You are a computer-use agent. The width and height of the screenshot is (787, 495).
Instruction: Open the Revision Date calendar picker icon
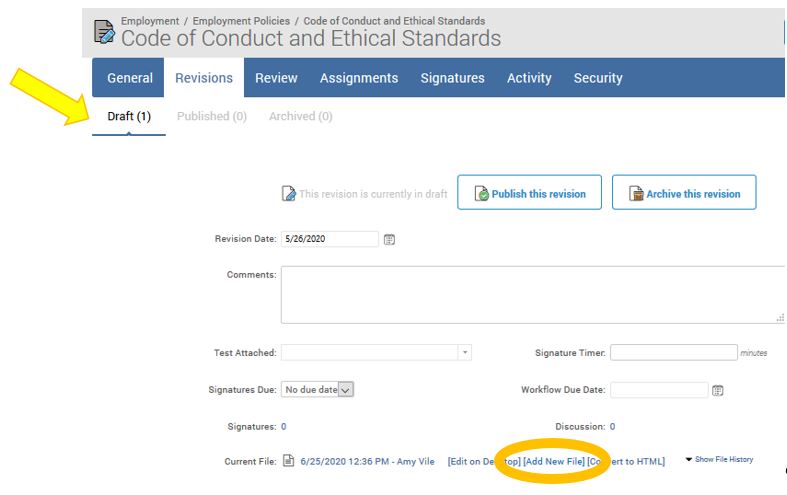click(x=389, y=239)
